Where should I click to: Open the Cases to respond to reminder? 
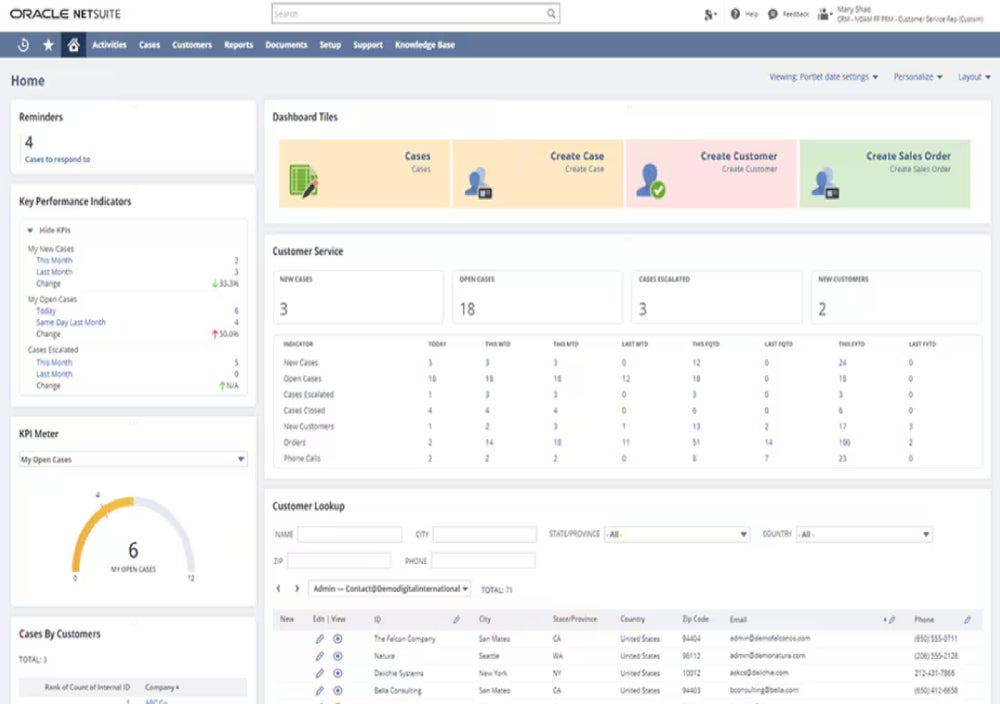pos(57,159)
